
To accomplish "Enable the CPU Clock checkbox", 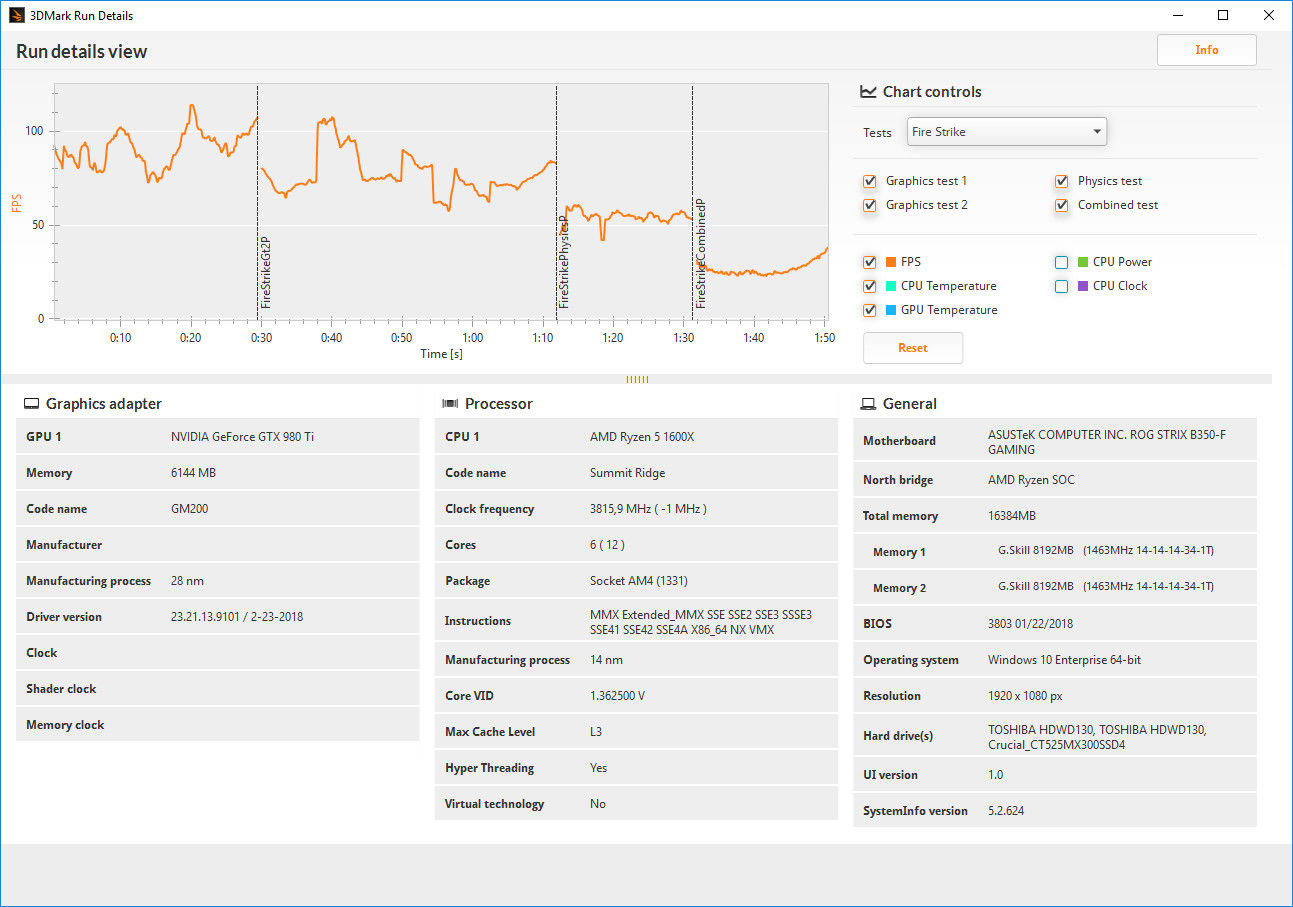I will coord(1062,287).
